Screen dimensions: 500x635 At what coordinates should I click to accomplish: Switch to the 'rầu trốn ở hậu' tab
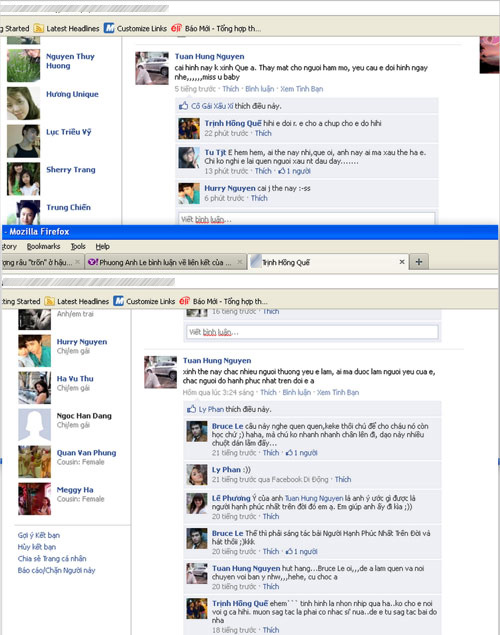[42, 262]
